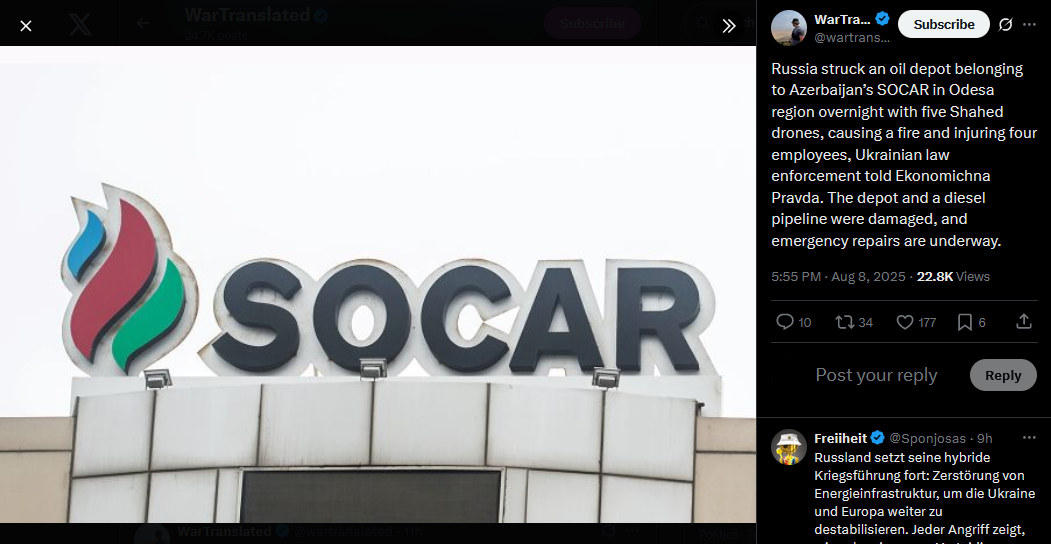Share the post via the upload icon
Image resolution: width=1051 pixels, height=544 pixels.
(x=1024, y=322)
